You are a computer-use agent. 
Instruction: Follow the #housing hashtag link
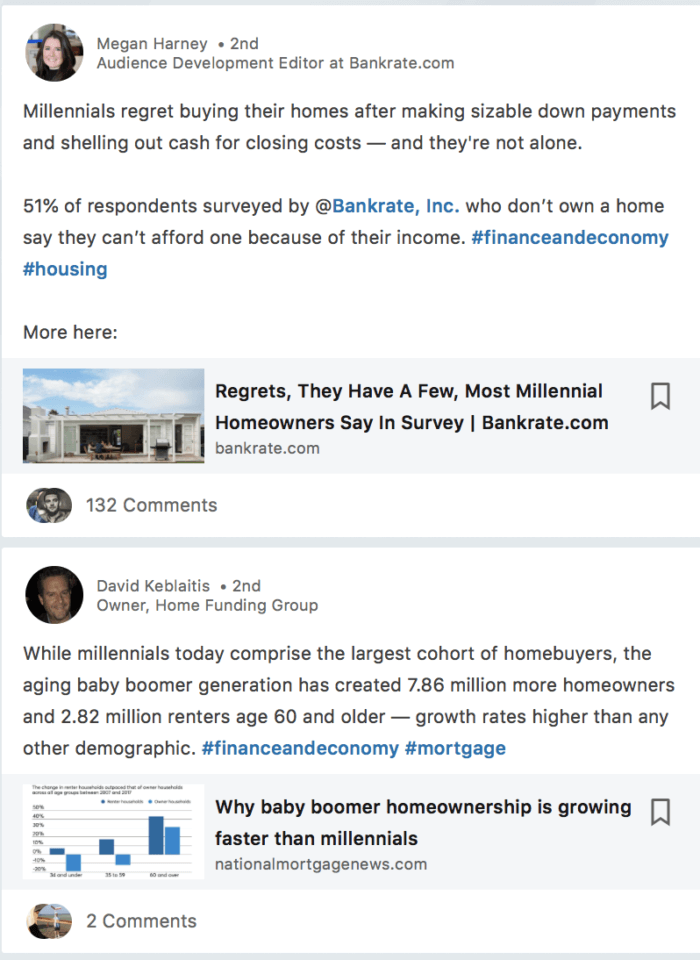[64, 269]
